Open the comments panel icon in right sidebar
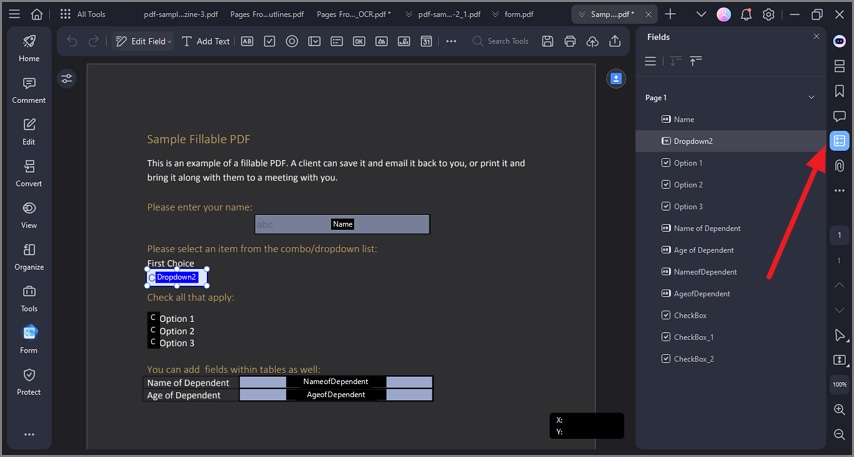854x457 pixels. 839,116
